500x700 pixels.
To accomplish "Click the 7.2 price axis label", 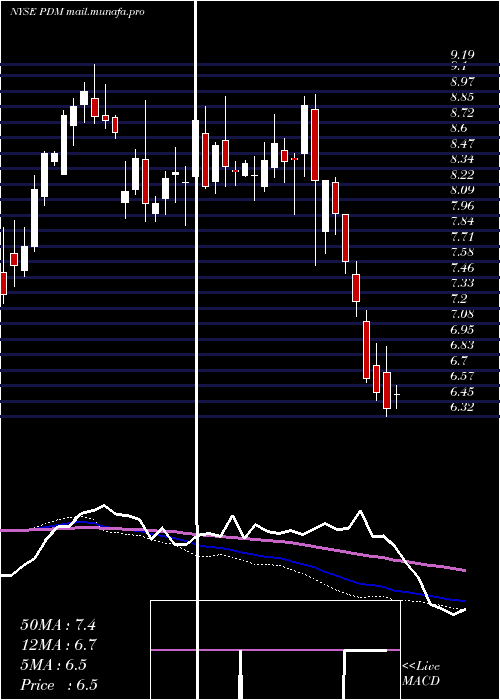I will (x=459, y=299).
